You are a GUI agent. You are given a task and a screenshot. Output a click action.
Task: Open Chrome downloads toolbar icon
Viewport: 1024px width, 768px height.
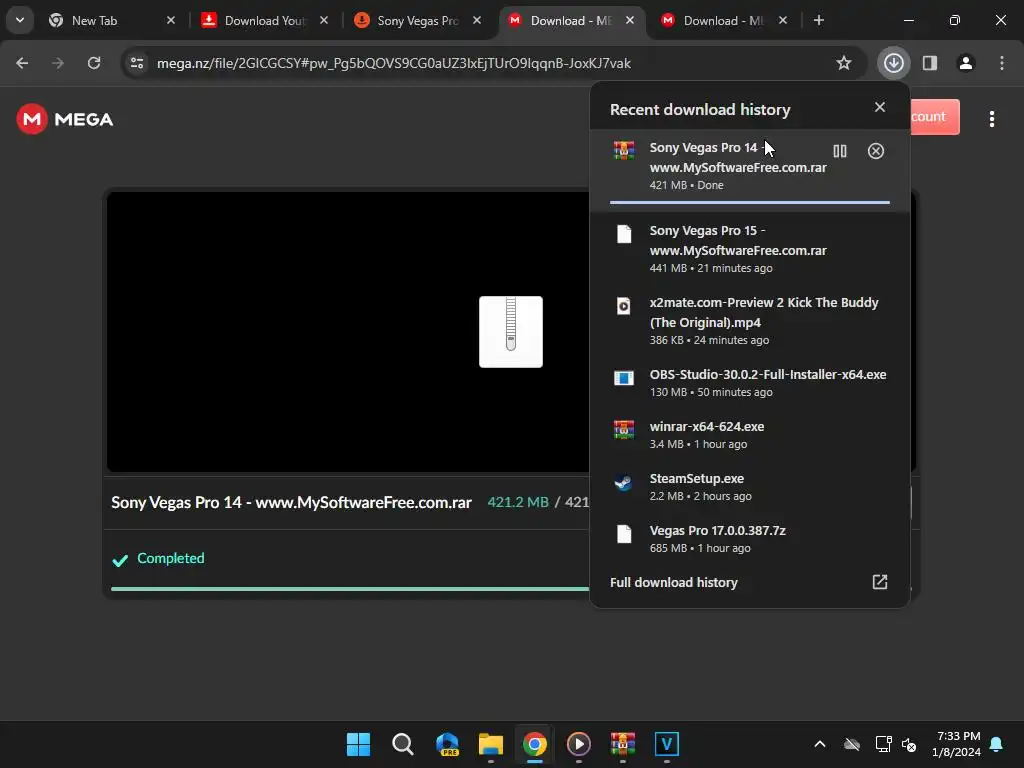893,63
